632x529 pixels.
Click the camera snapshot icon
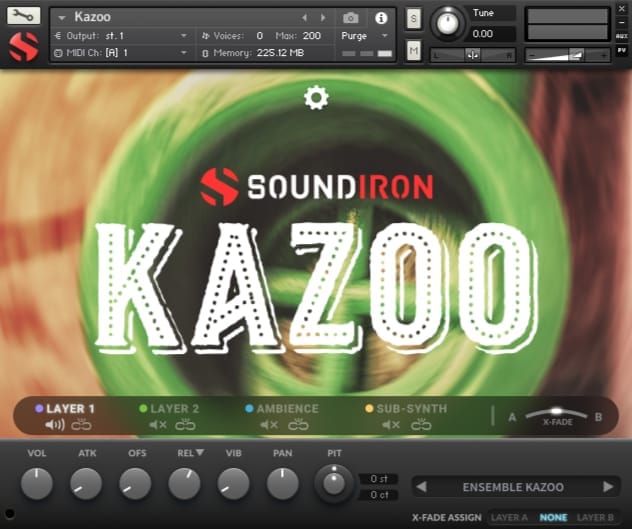tap(351, 18)
